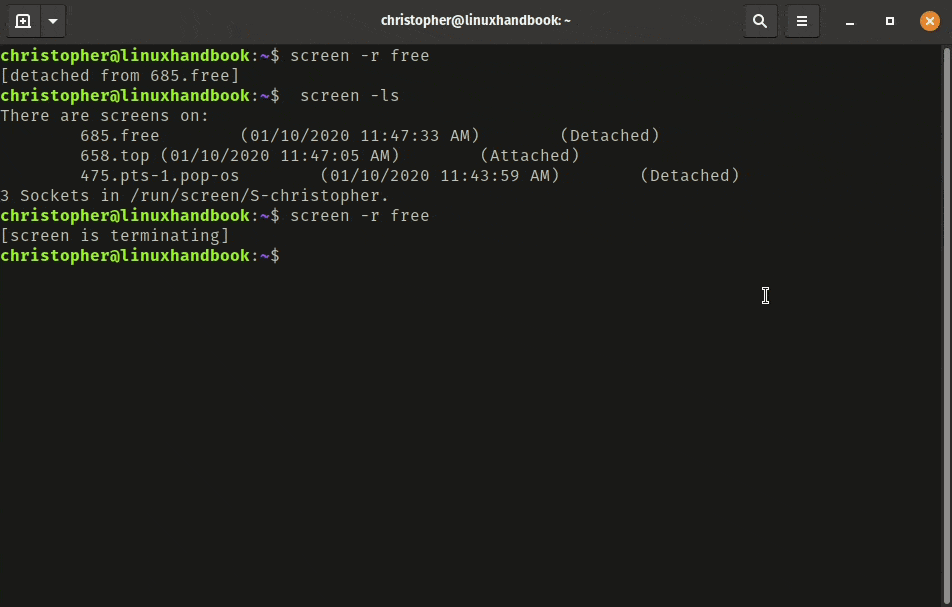Viewport: 952px width, 607px height.
Task: Click the '(Attached)' status text for 658.top
Action: point(531,155)
